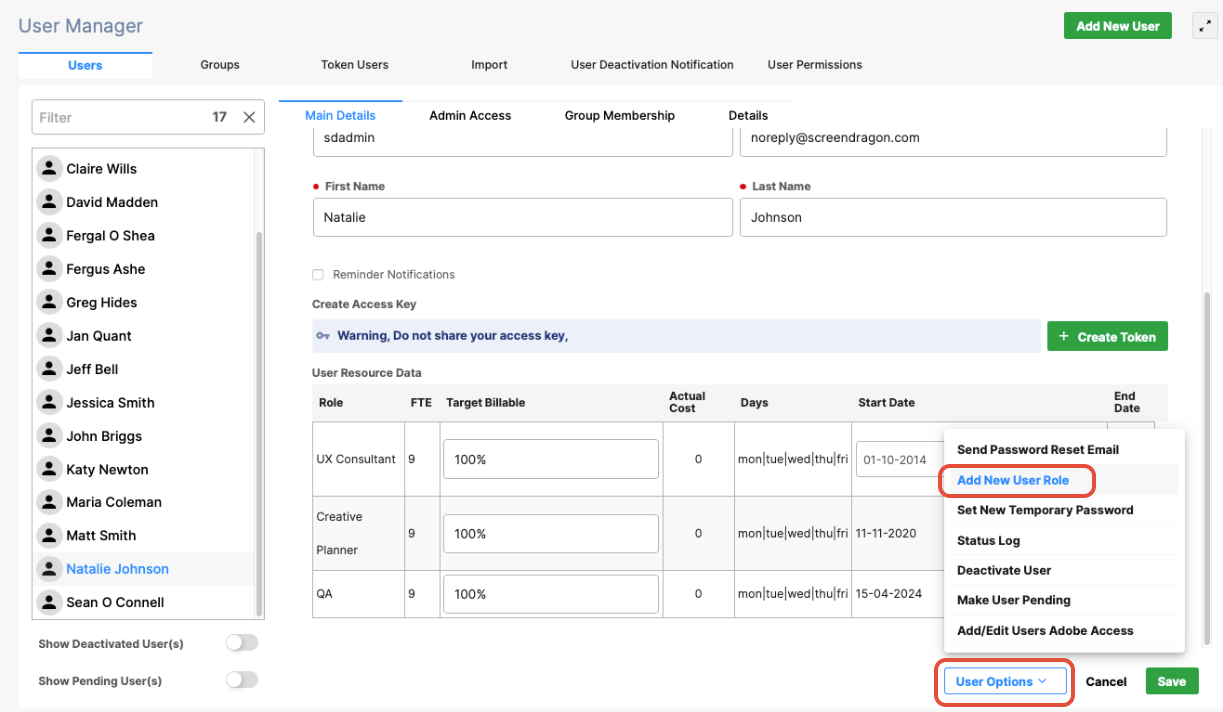Click the UX Consultant role cell
This screenshot has height=712, width=1223.
point(358,459)
